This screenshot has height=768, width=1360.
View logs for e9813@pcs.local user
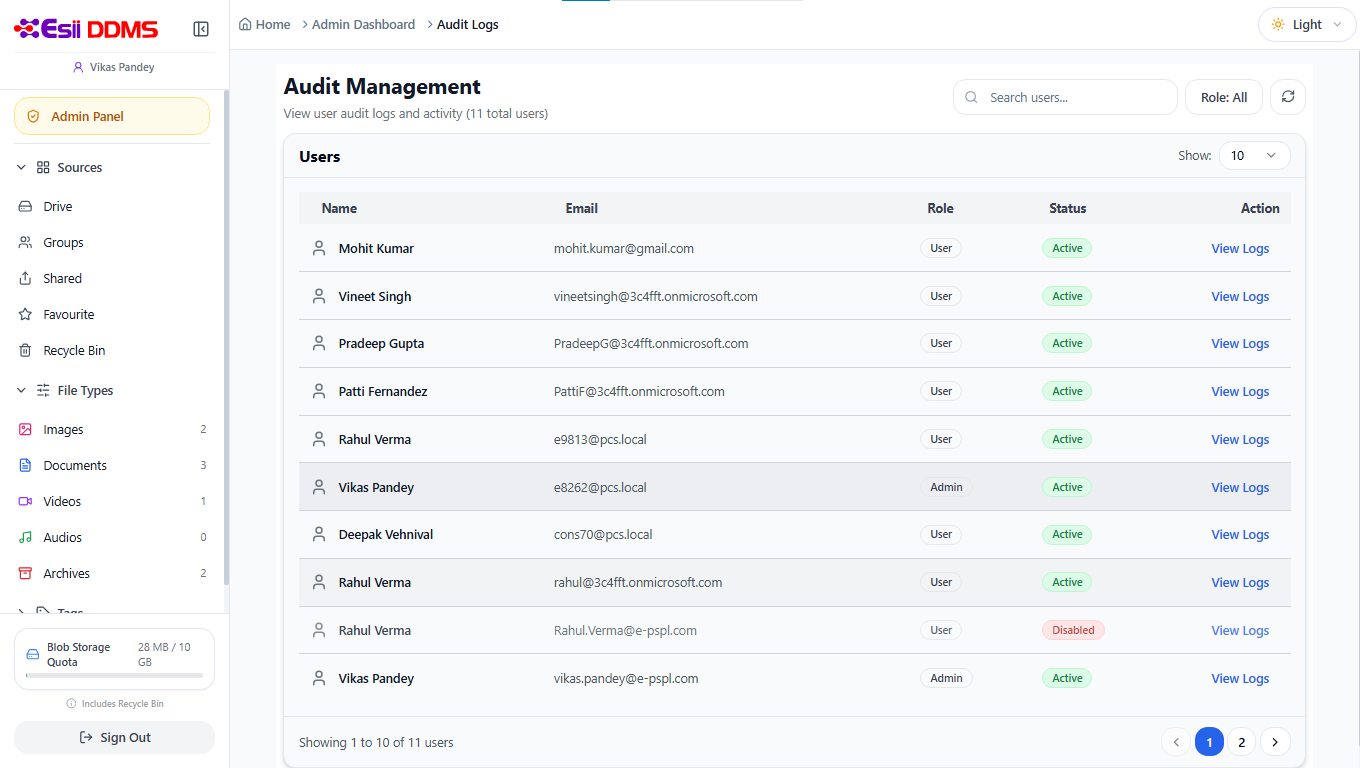click(x=1240, y=440)
